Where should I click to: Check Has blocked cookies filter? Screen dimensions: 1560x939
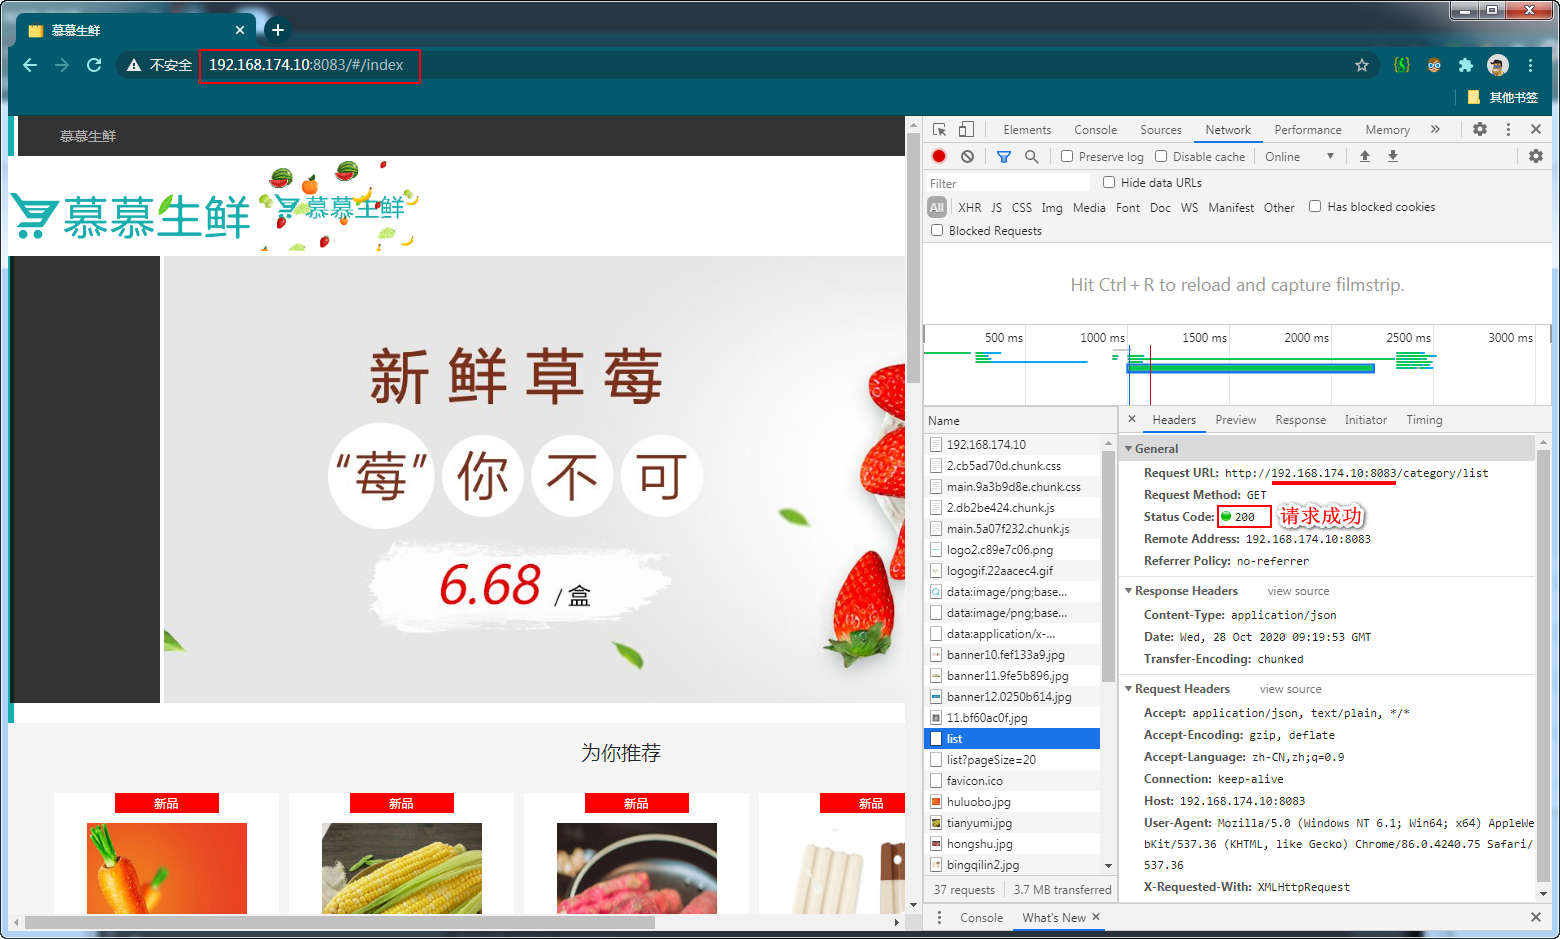1315,206
